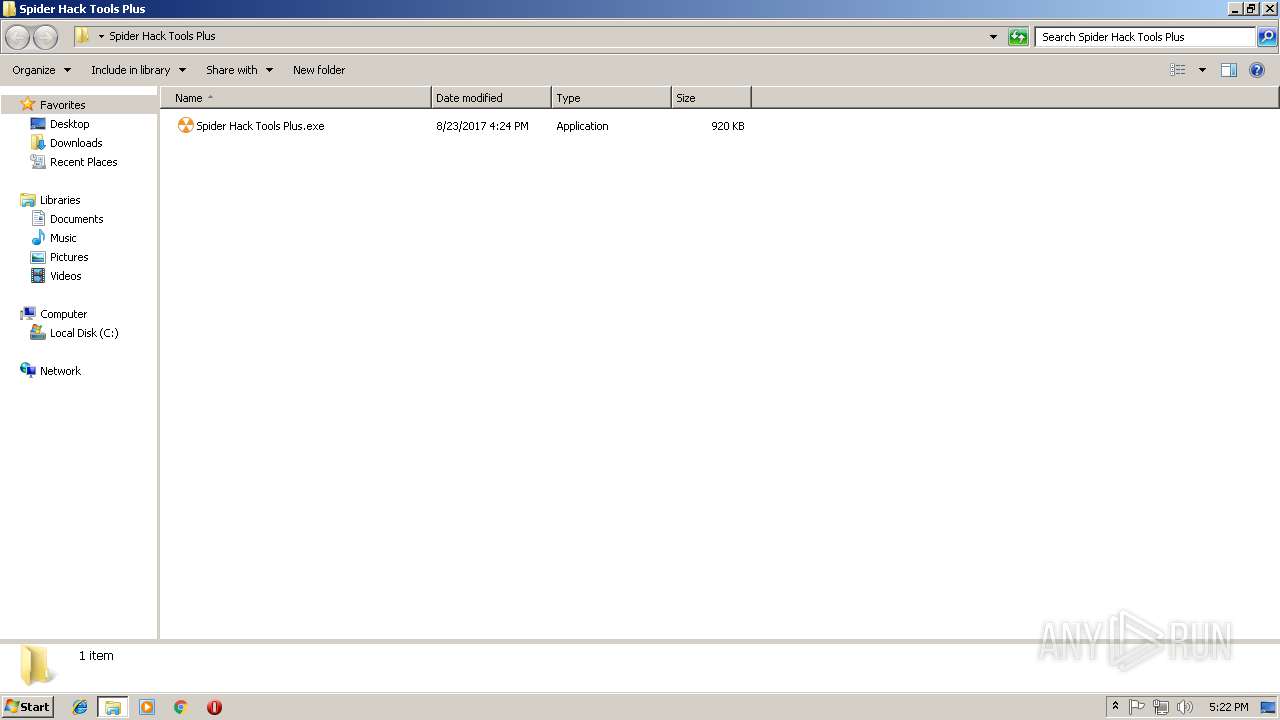Click the date 8/23/2017 4:24 PM cell
Image resolution: width=1280 pixels, height=720 pixels.
(x=482, y=126)
